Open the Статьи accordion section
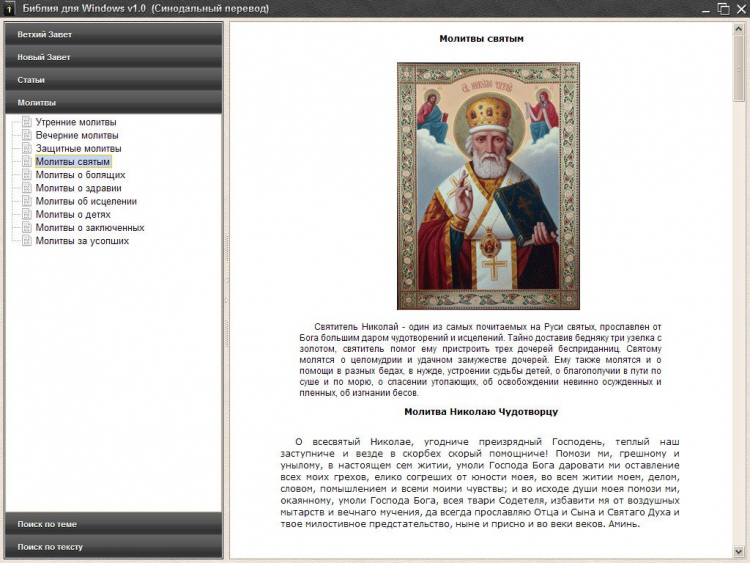The height and width of the screenshot is (563, 750). coord(113,79)
